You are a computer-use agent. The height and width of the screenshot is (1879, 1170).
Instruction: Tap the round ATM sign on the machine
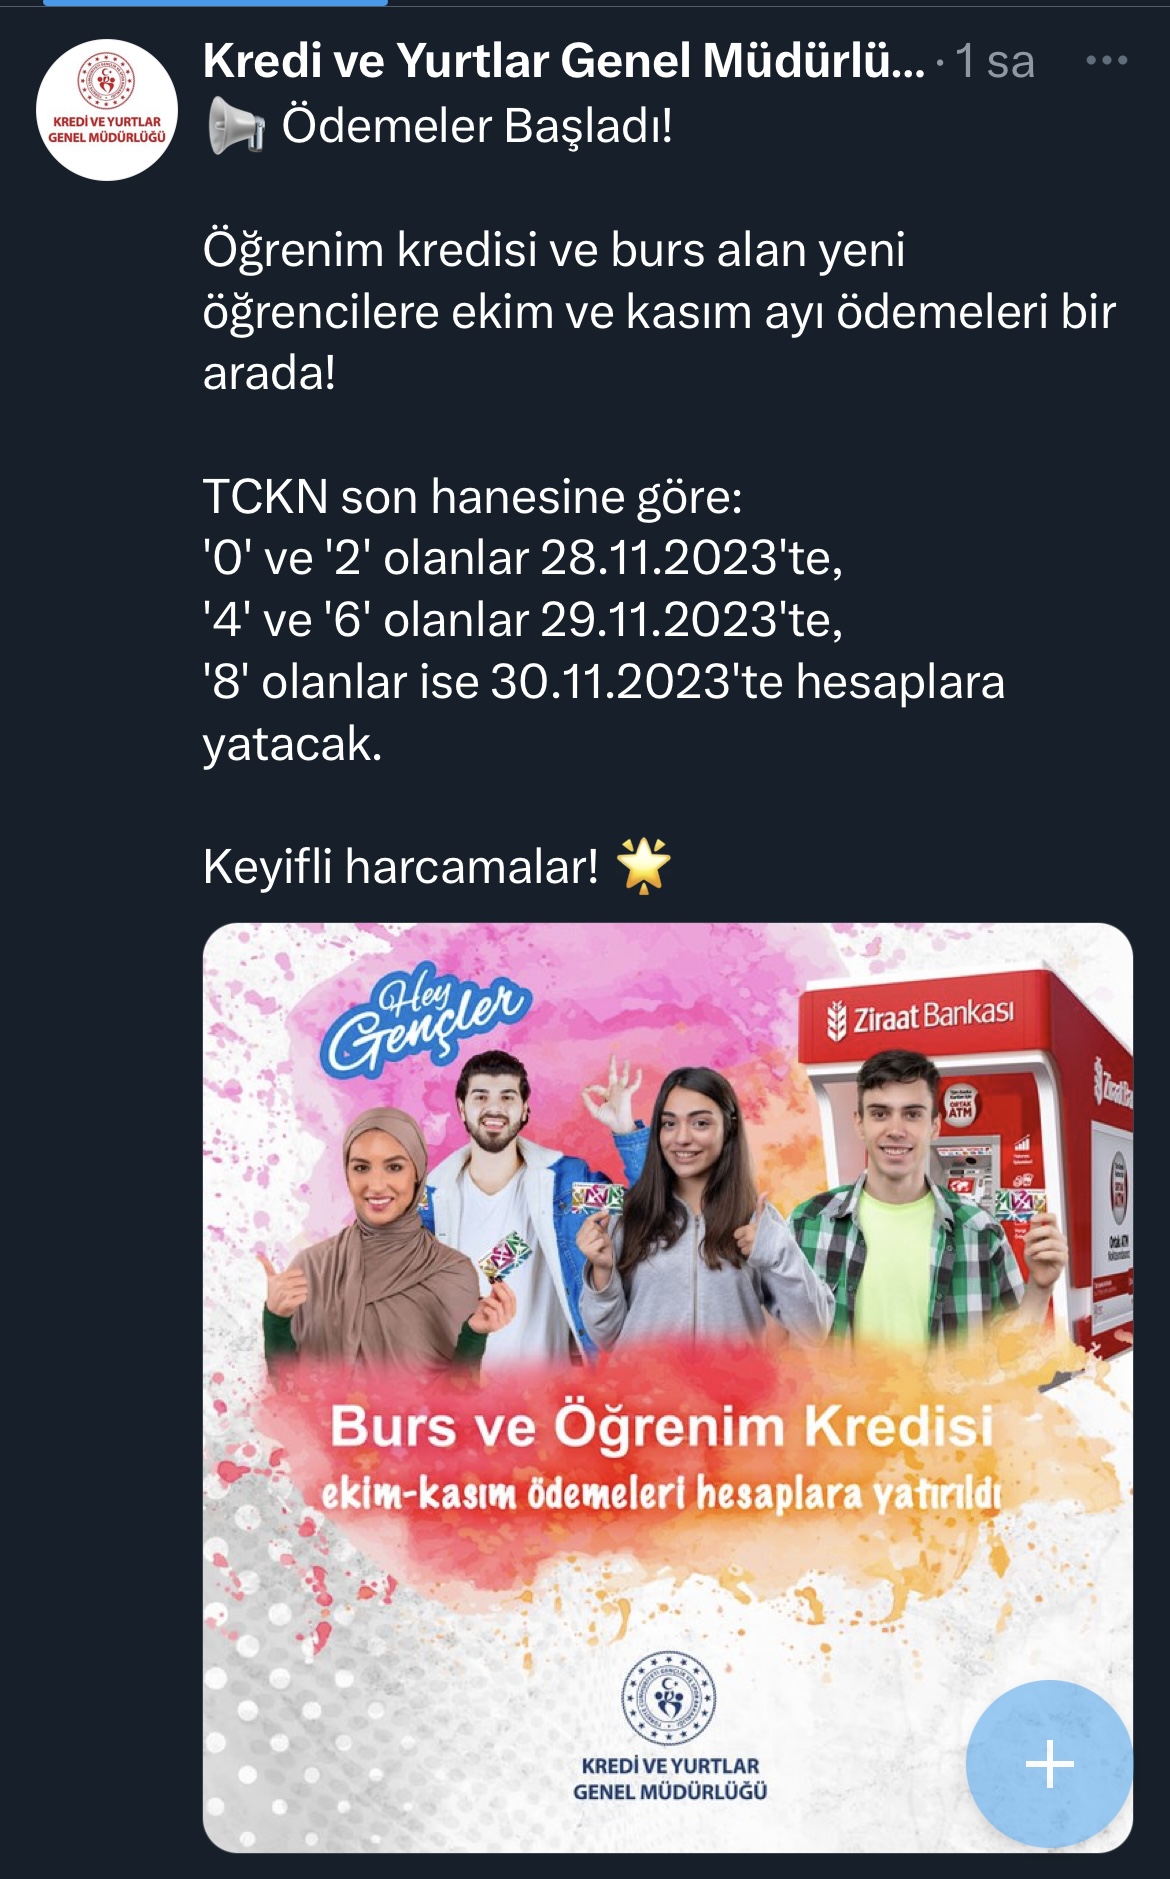[x=960, y=1106]
